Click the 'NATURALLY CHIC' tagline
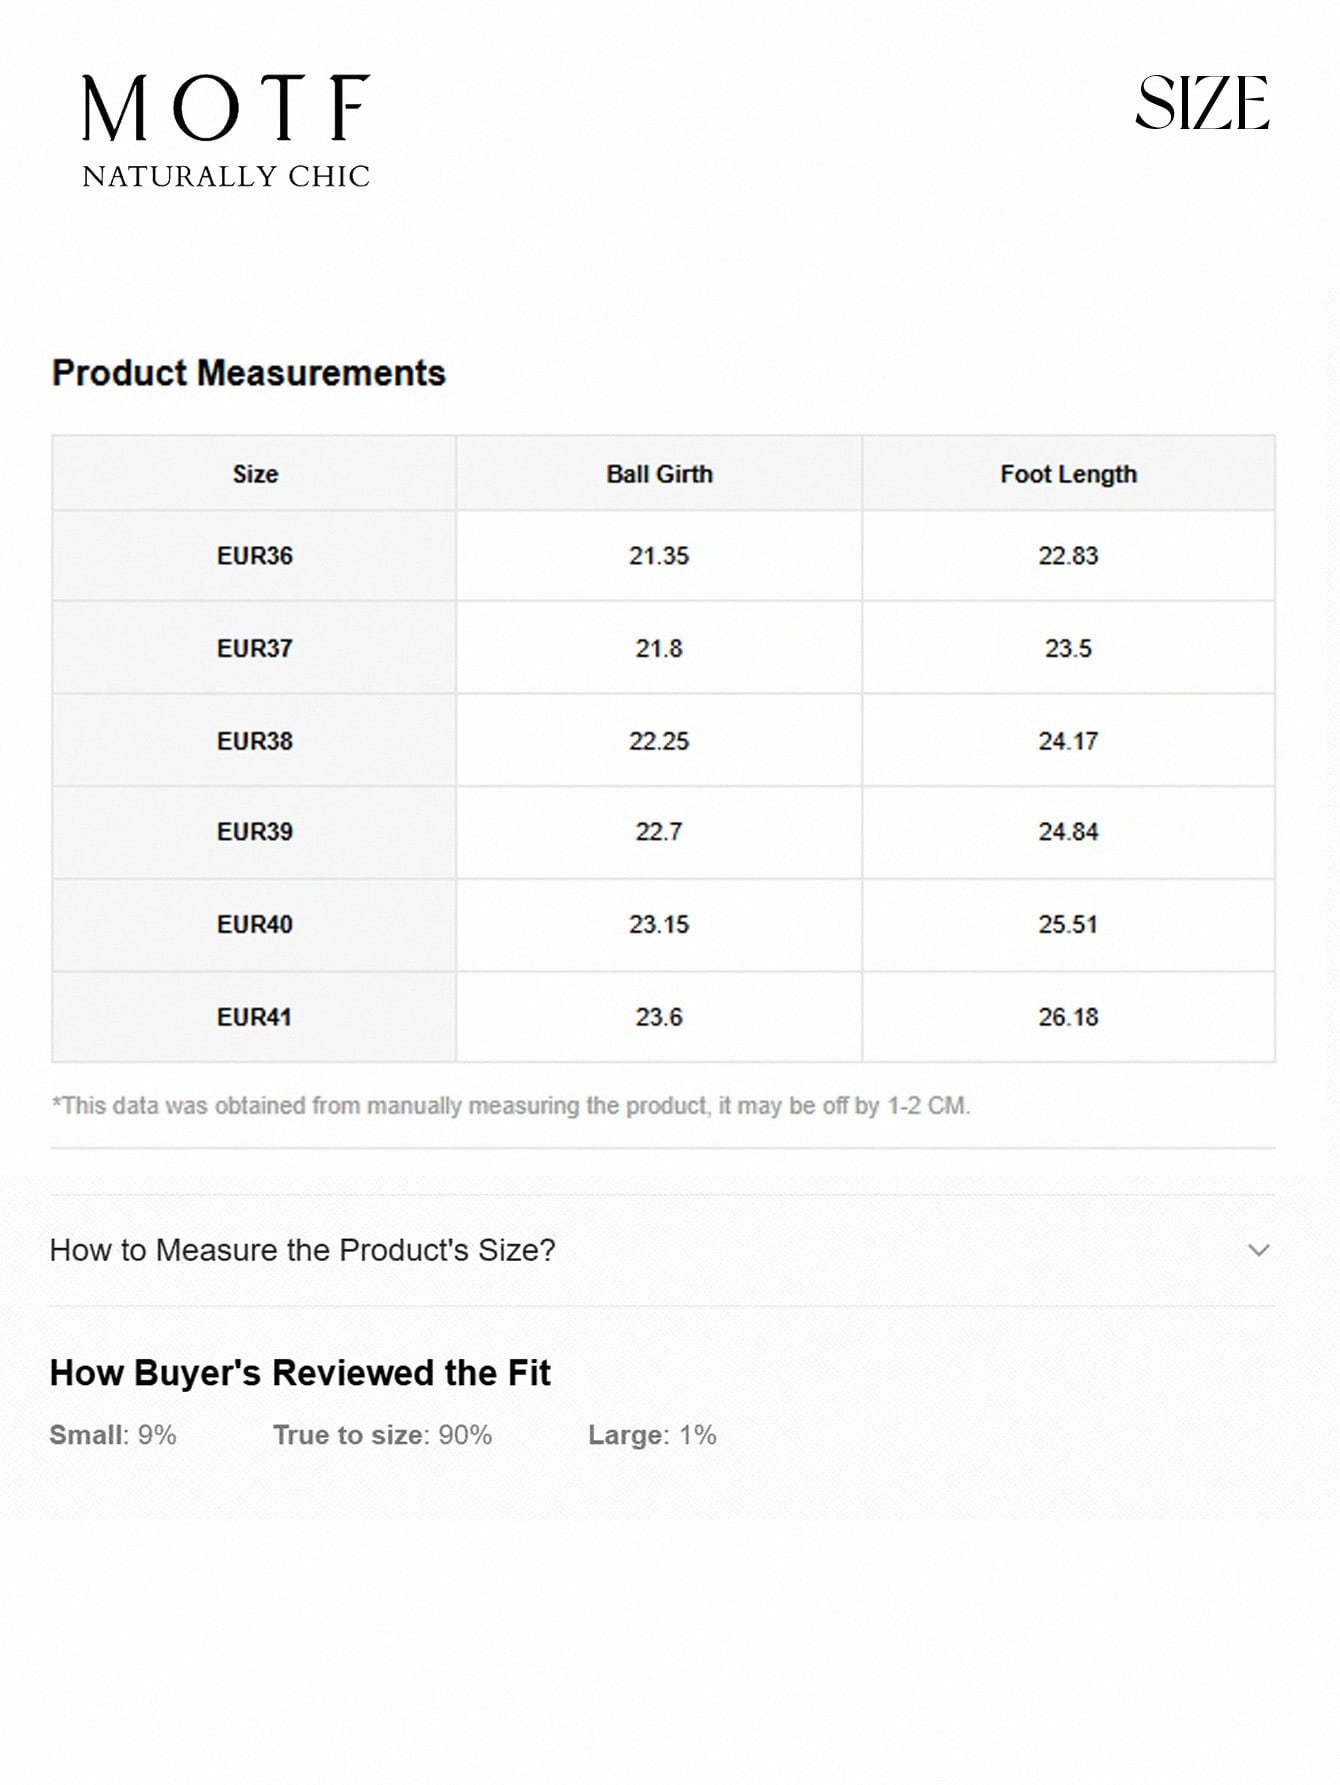Viewport: 1340px width, 1785px height. coord(226,177)
